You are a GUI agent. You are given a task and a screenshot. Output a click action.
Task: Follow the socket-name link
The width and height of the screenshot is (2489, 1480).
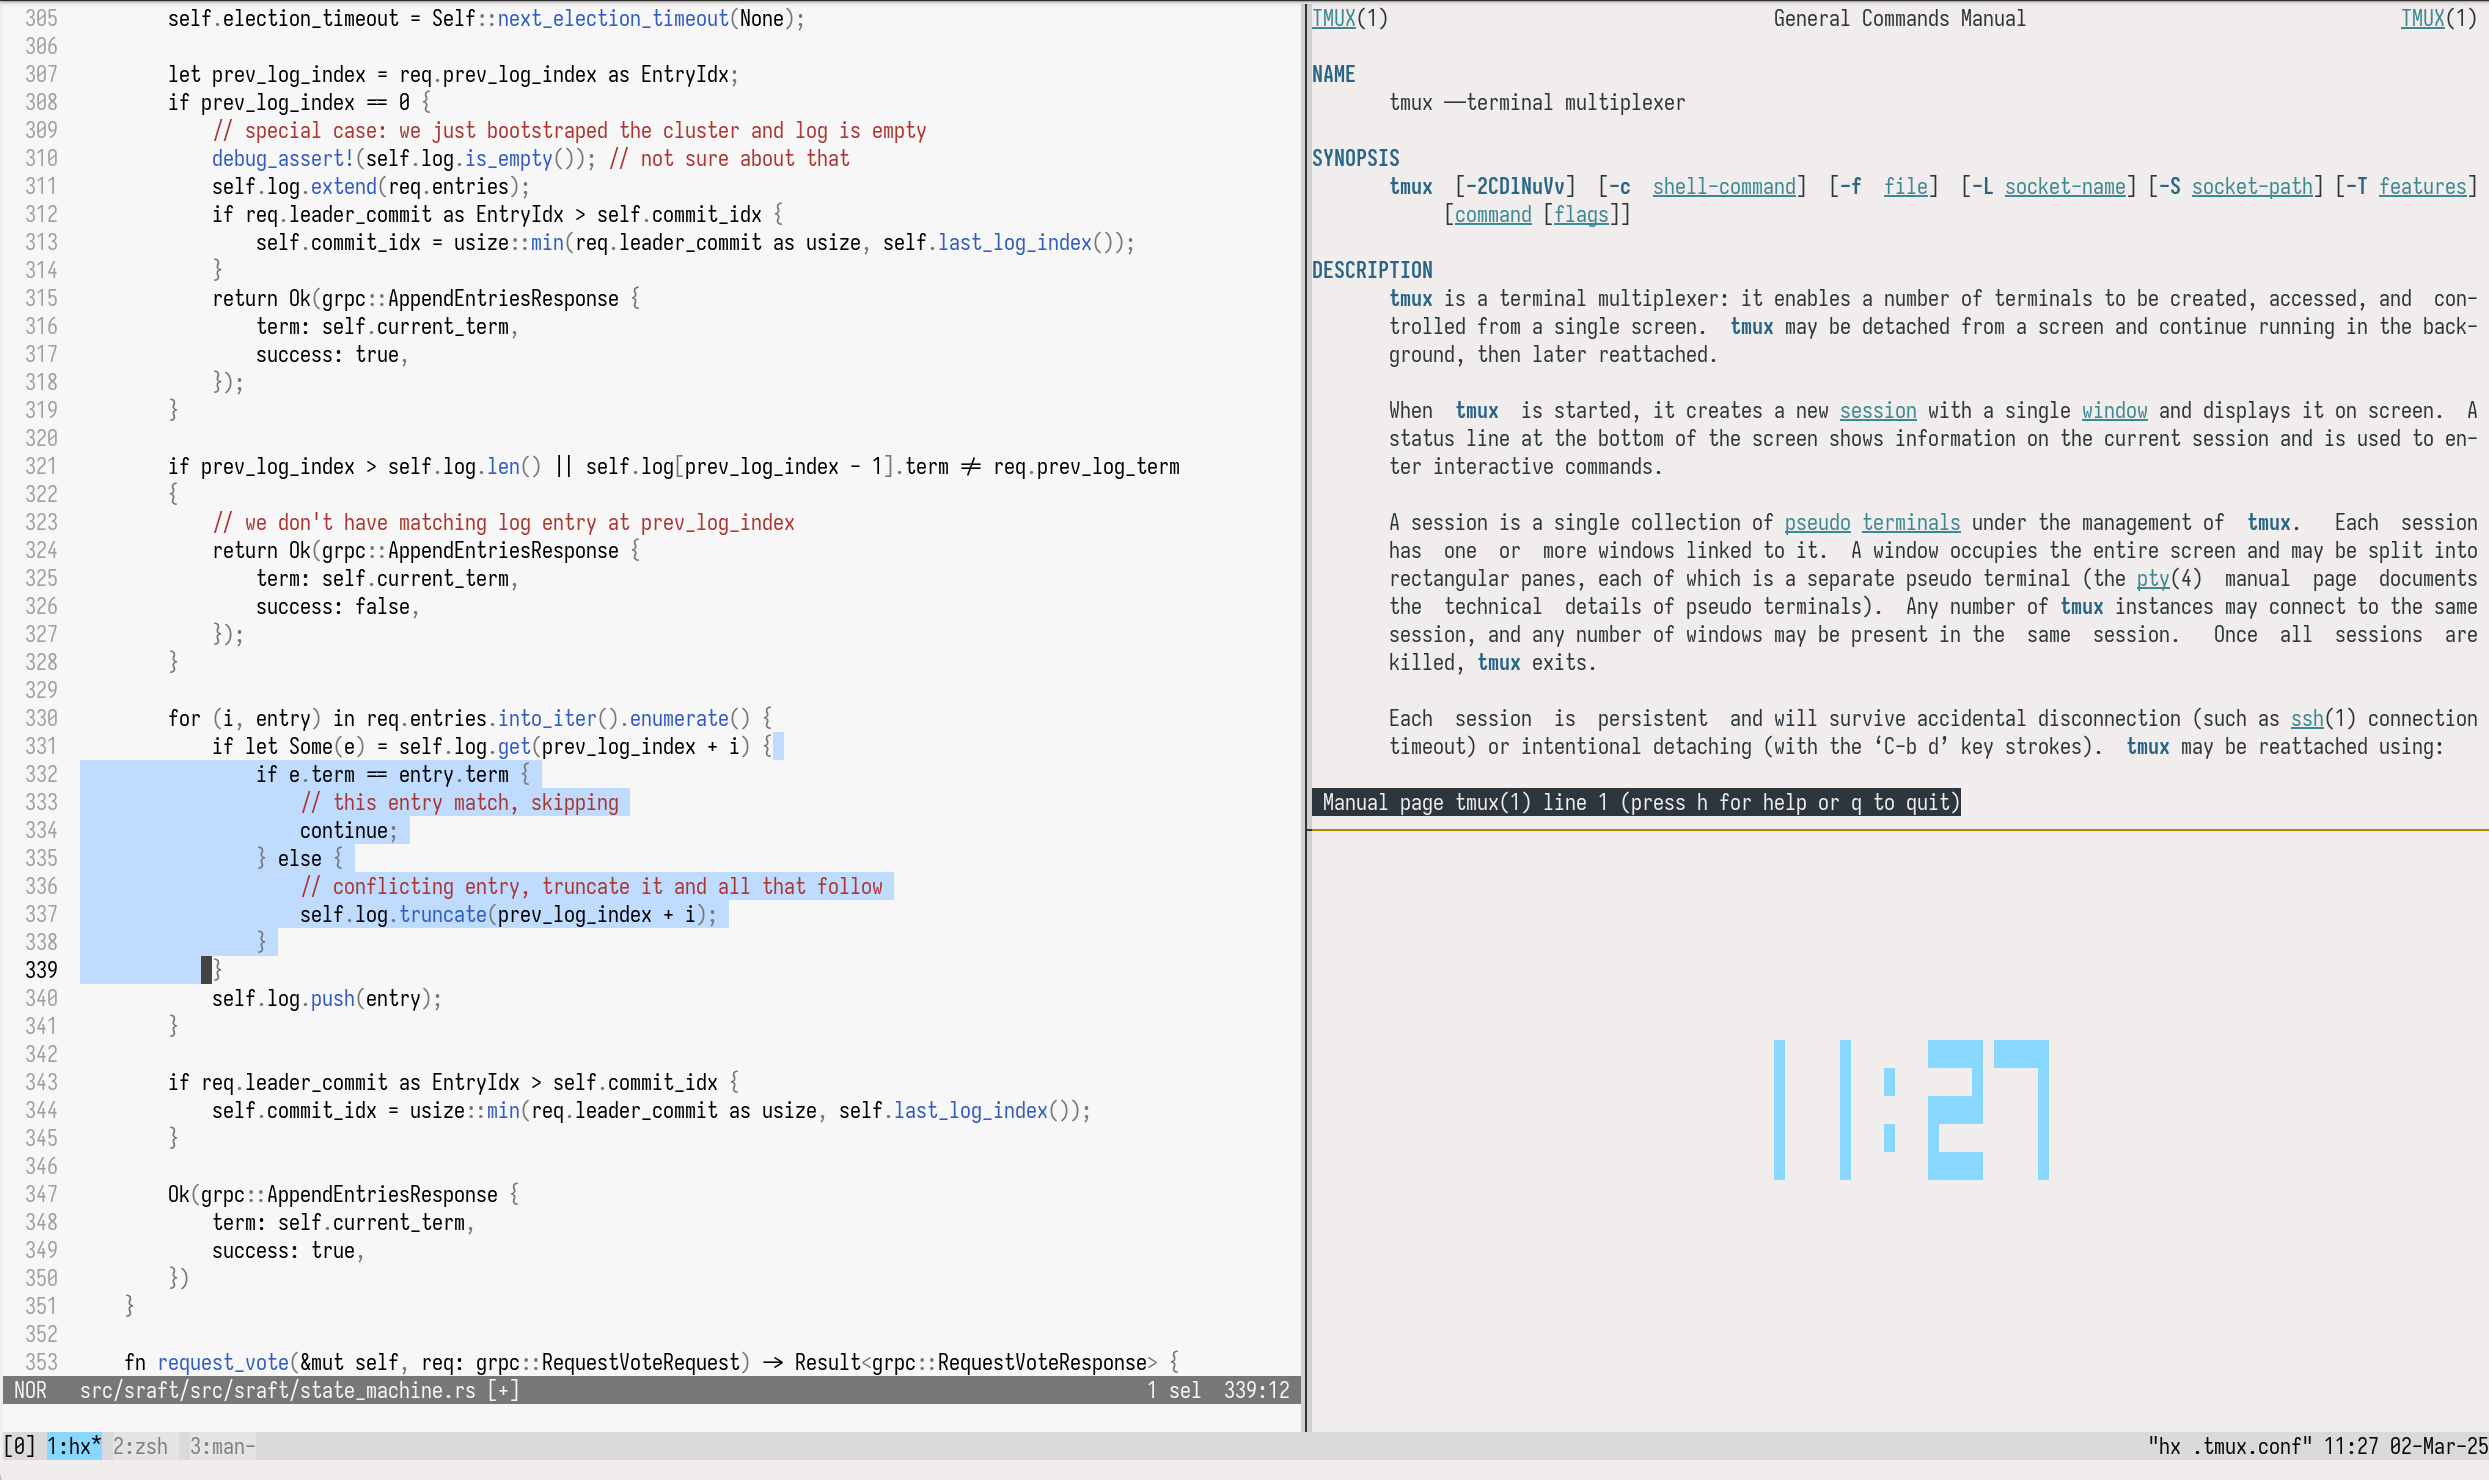(2065, 186)
